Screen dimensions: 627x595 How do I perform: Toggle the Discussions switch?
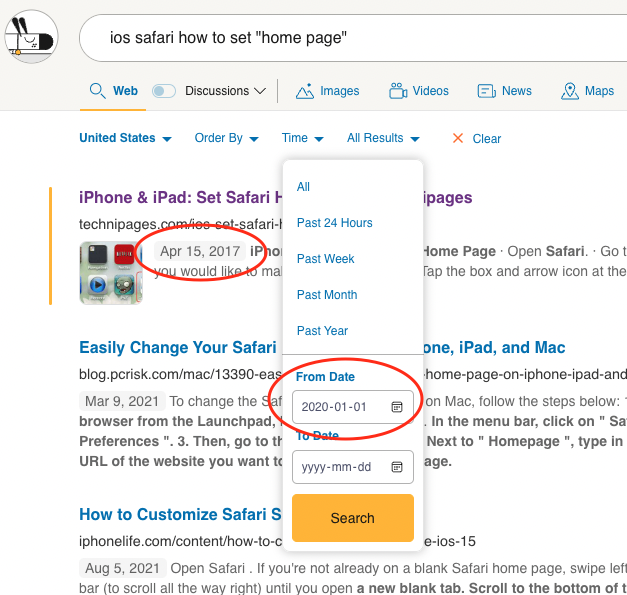click(164, 91)
